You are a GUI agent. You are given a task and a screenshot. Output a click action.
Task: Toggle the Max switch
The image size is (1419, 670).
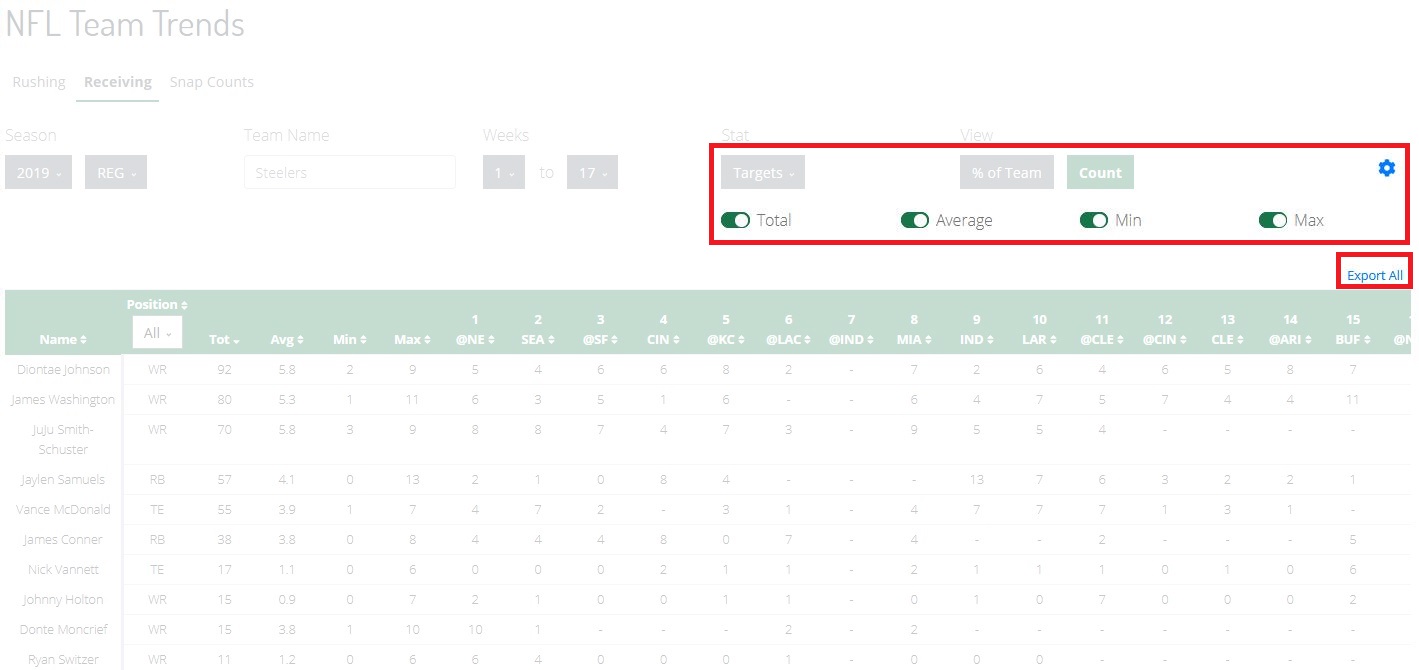click(1273, 220)
